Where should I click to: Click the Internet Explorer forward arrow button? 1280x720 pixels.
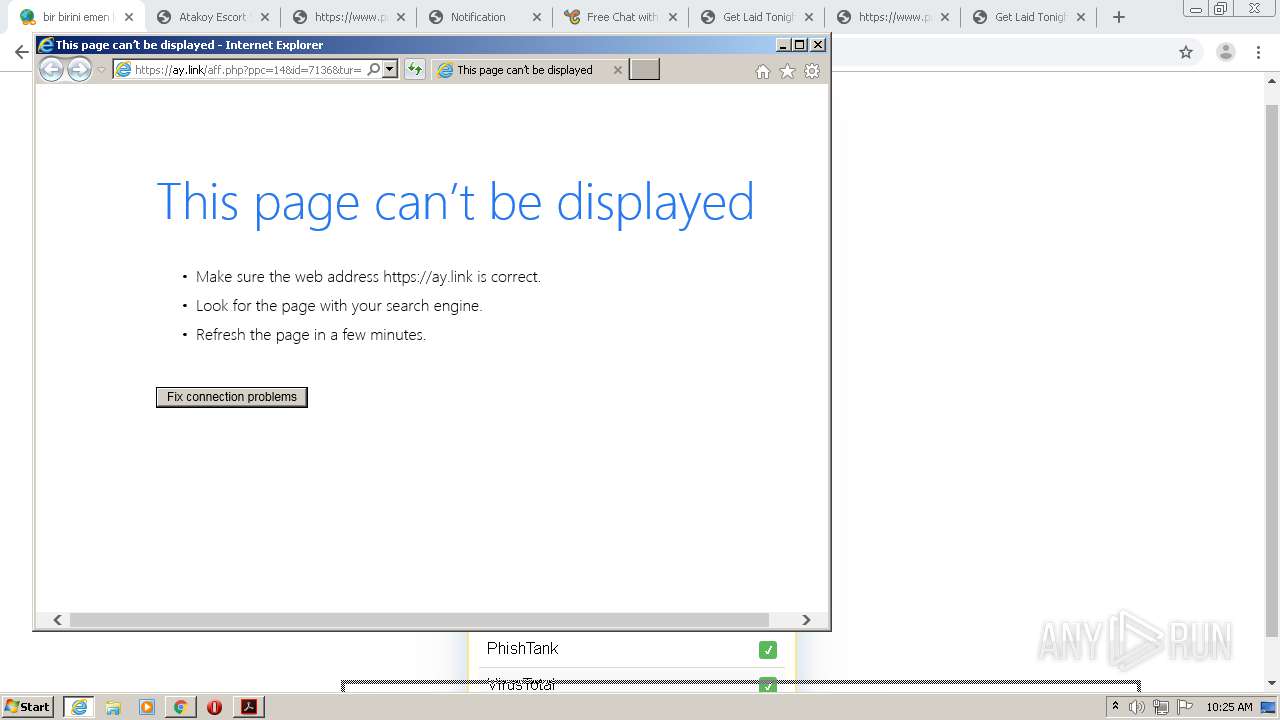79,69
